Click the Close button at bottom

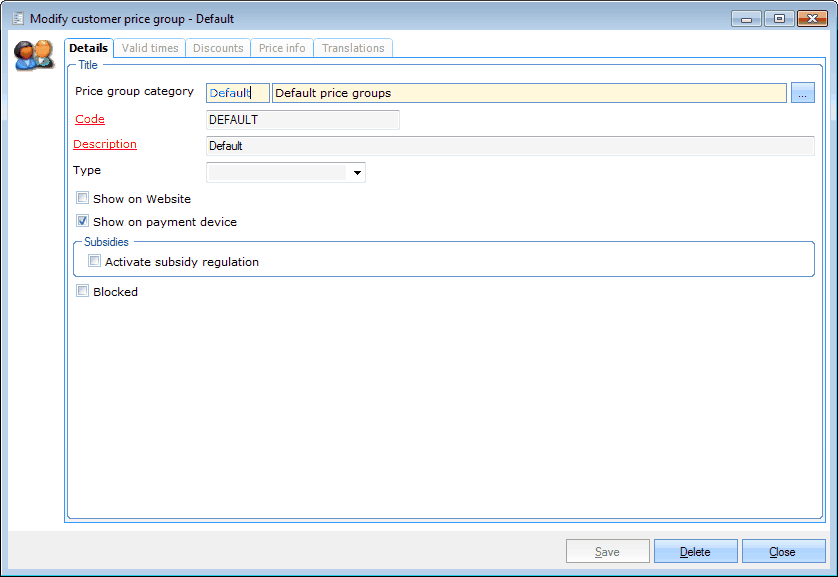[x=782, y=551]
